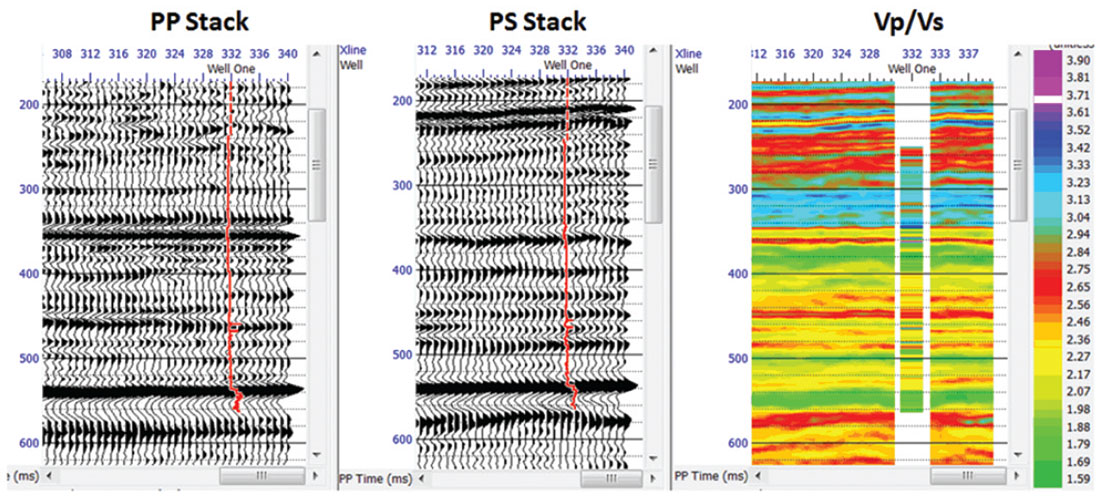Click Xline 328 label in PS Stack
Screen dimensions: 1100x500
[x=539, y=50]
